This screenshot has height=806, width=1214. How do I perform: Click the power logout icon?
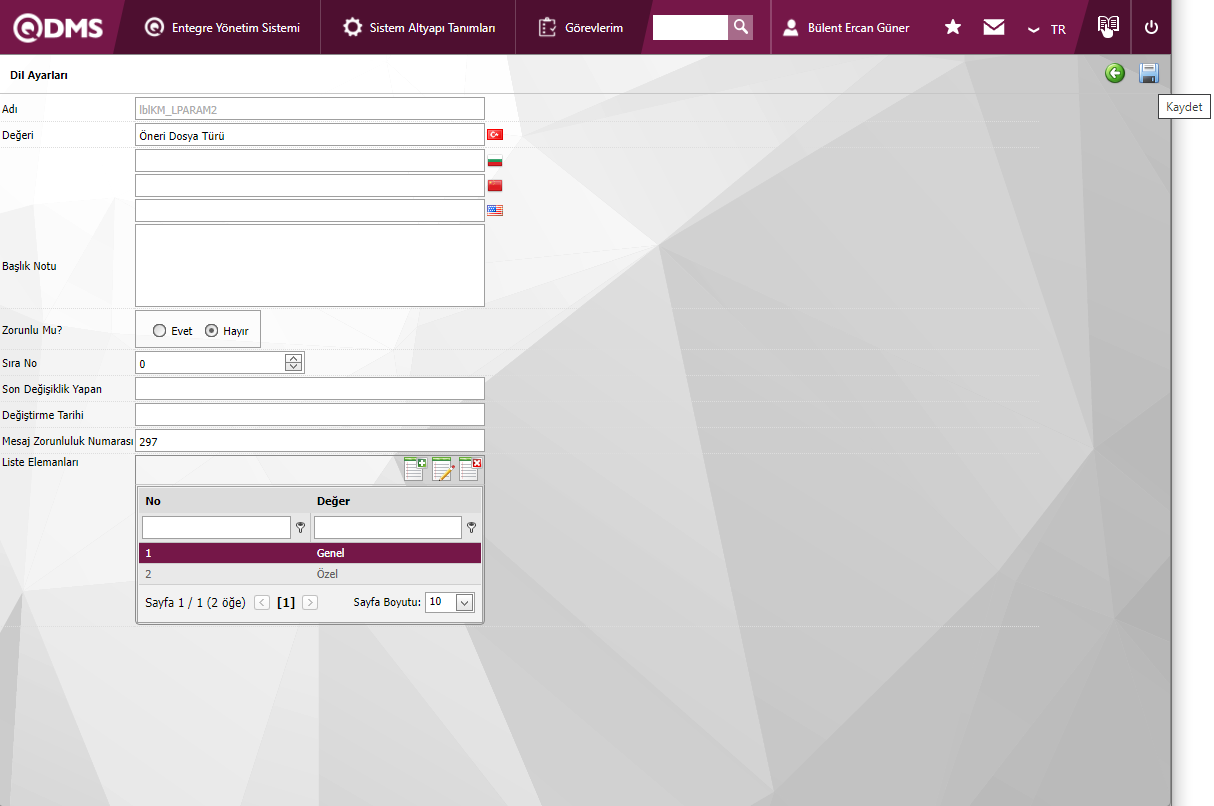pyautogui.click(x=1151, y=27)
